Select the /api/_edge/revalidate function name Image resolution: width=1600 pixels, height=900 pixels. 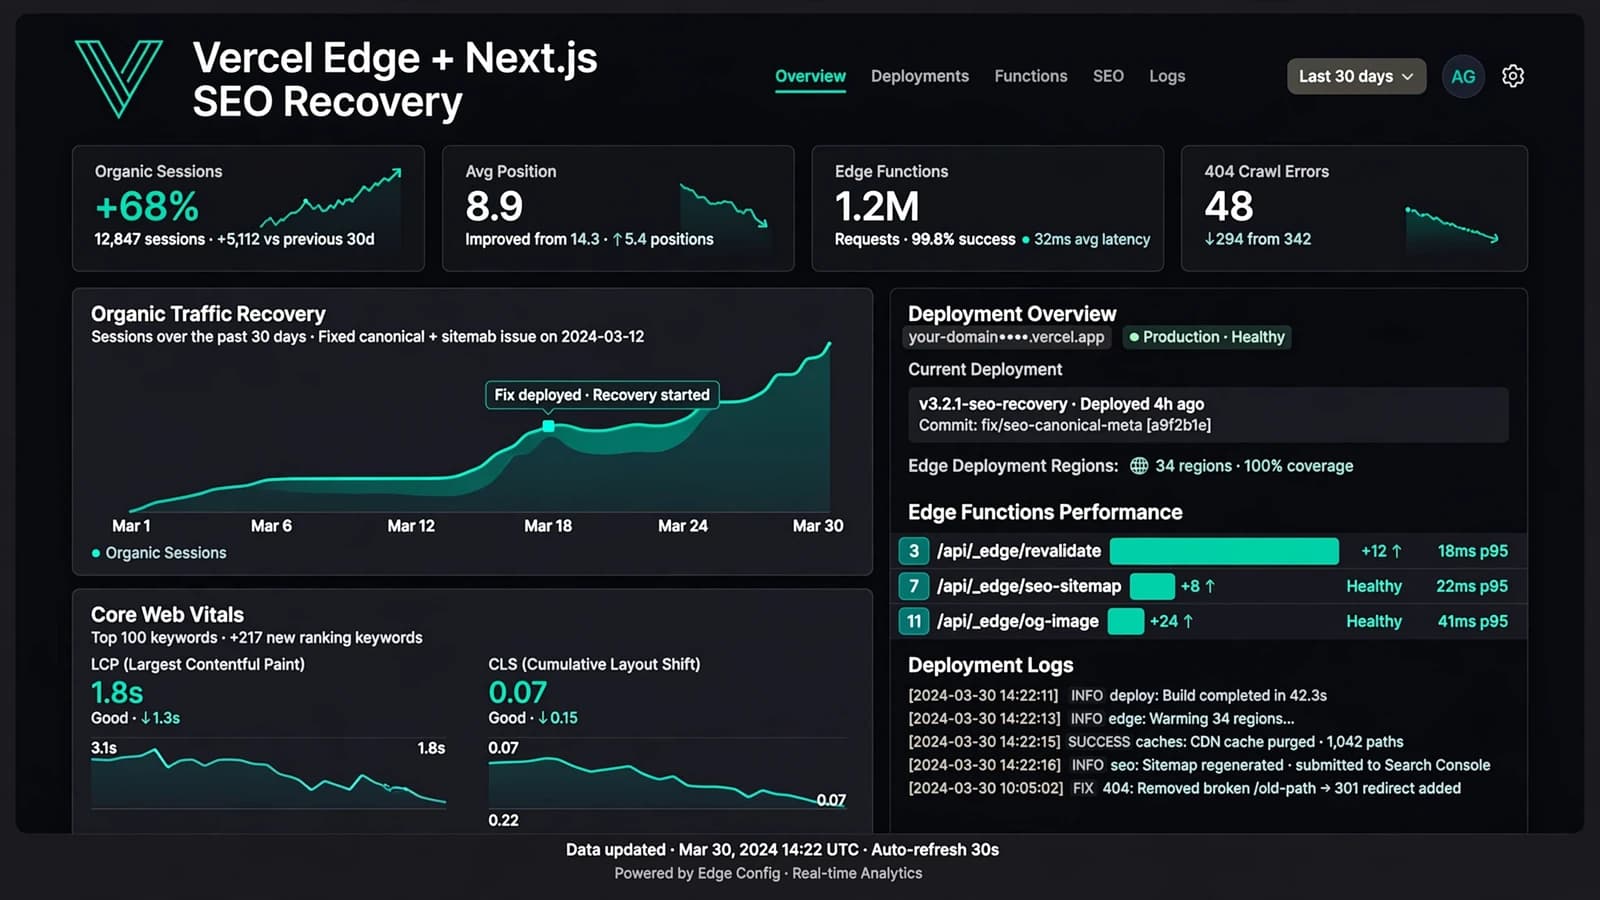[x=1019, y=551]
